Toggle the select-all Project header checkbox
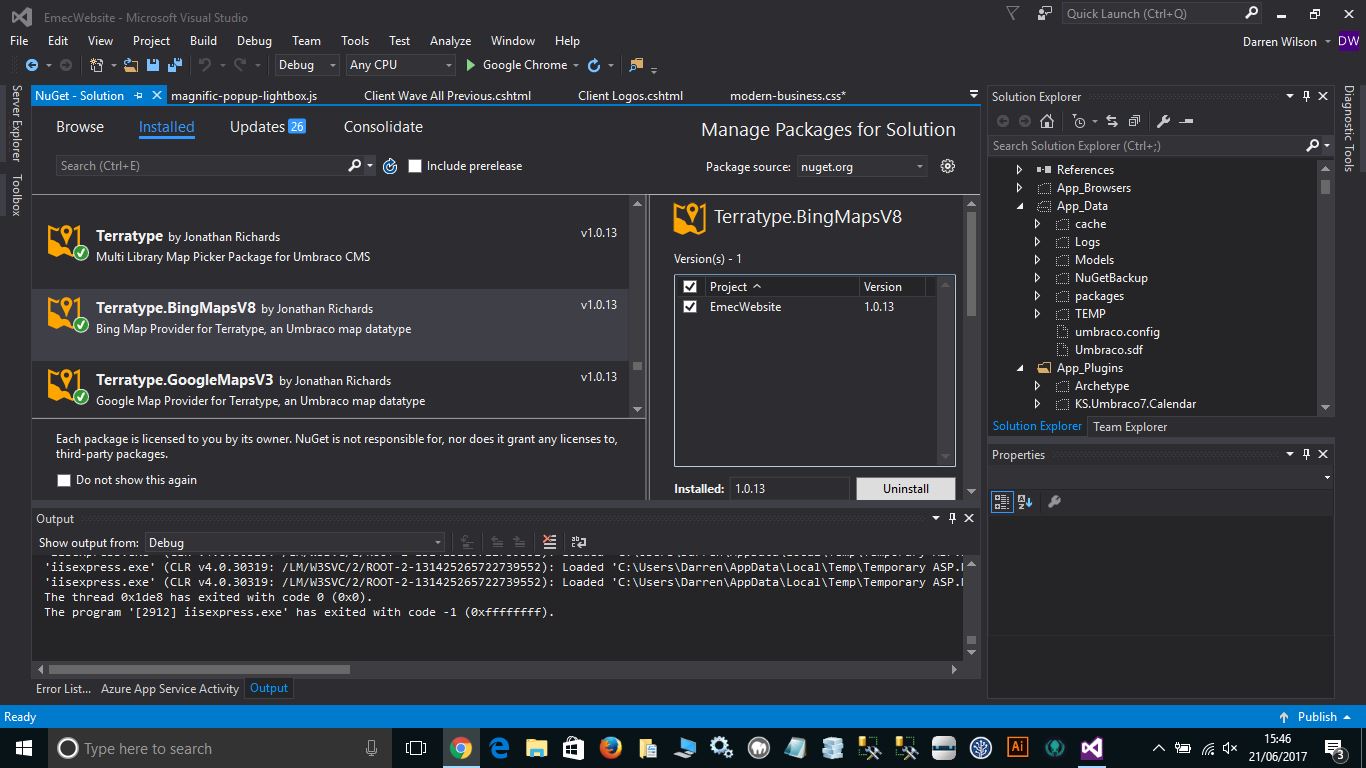The image size is (1366, 768). 689,286
